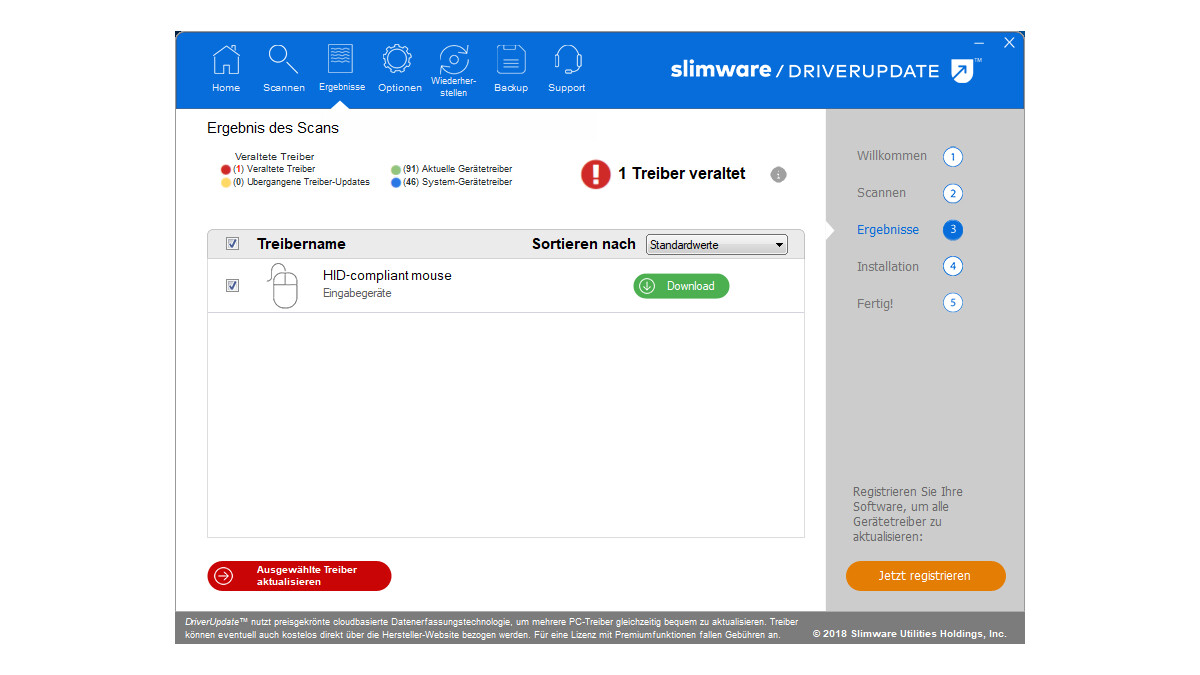
Task: Click the yellow Übergangene Treiber-Updates legend dot
Action: click(x=226, y=183)
